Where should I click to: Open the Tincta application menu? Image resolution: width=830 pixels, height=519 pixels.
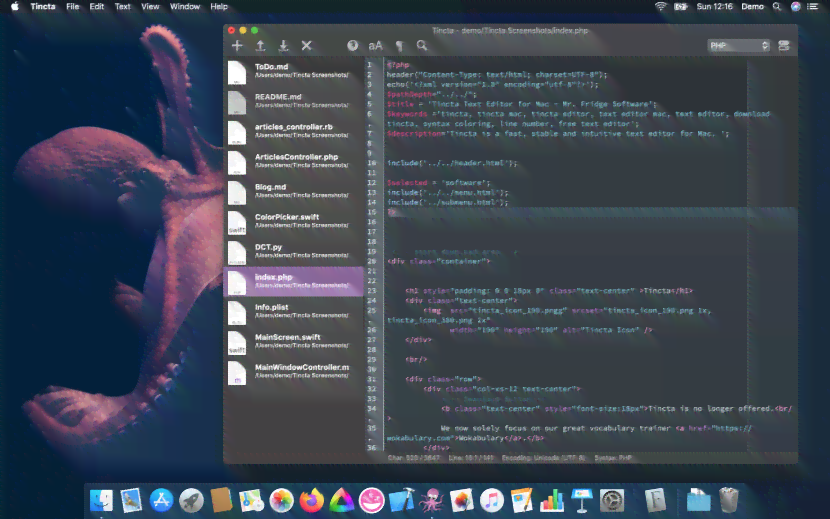[43, 6]
